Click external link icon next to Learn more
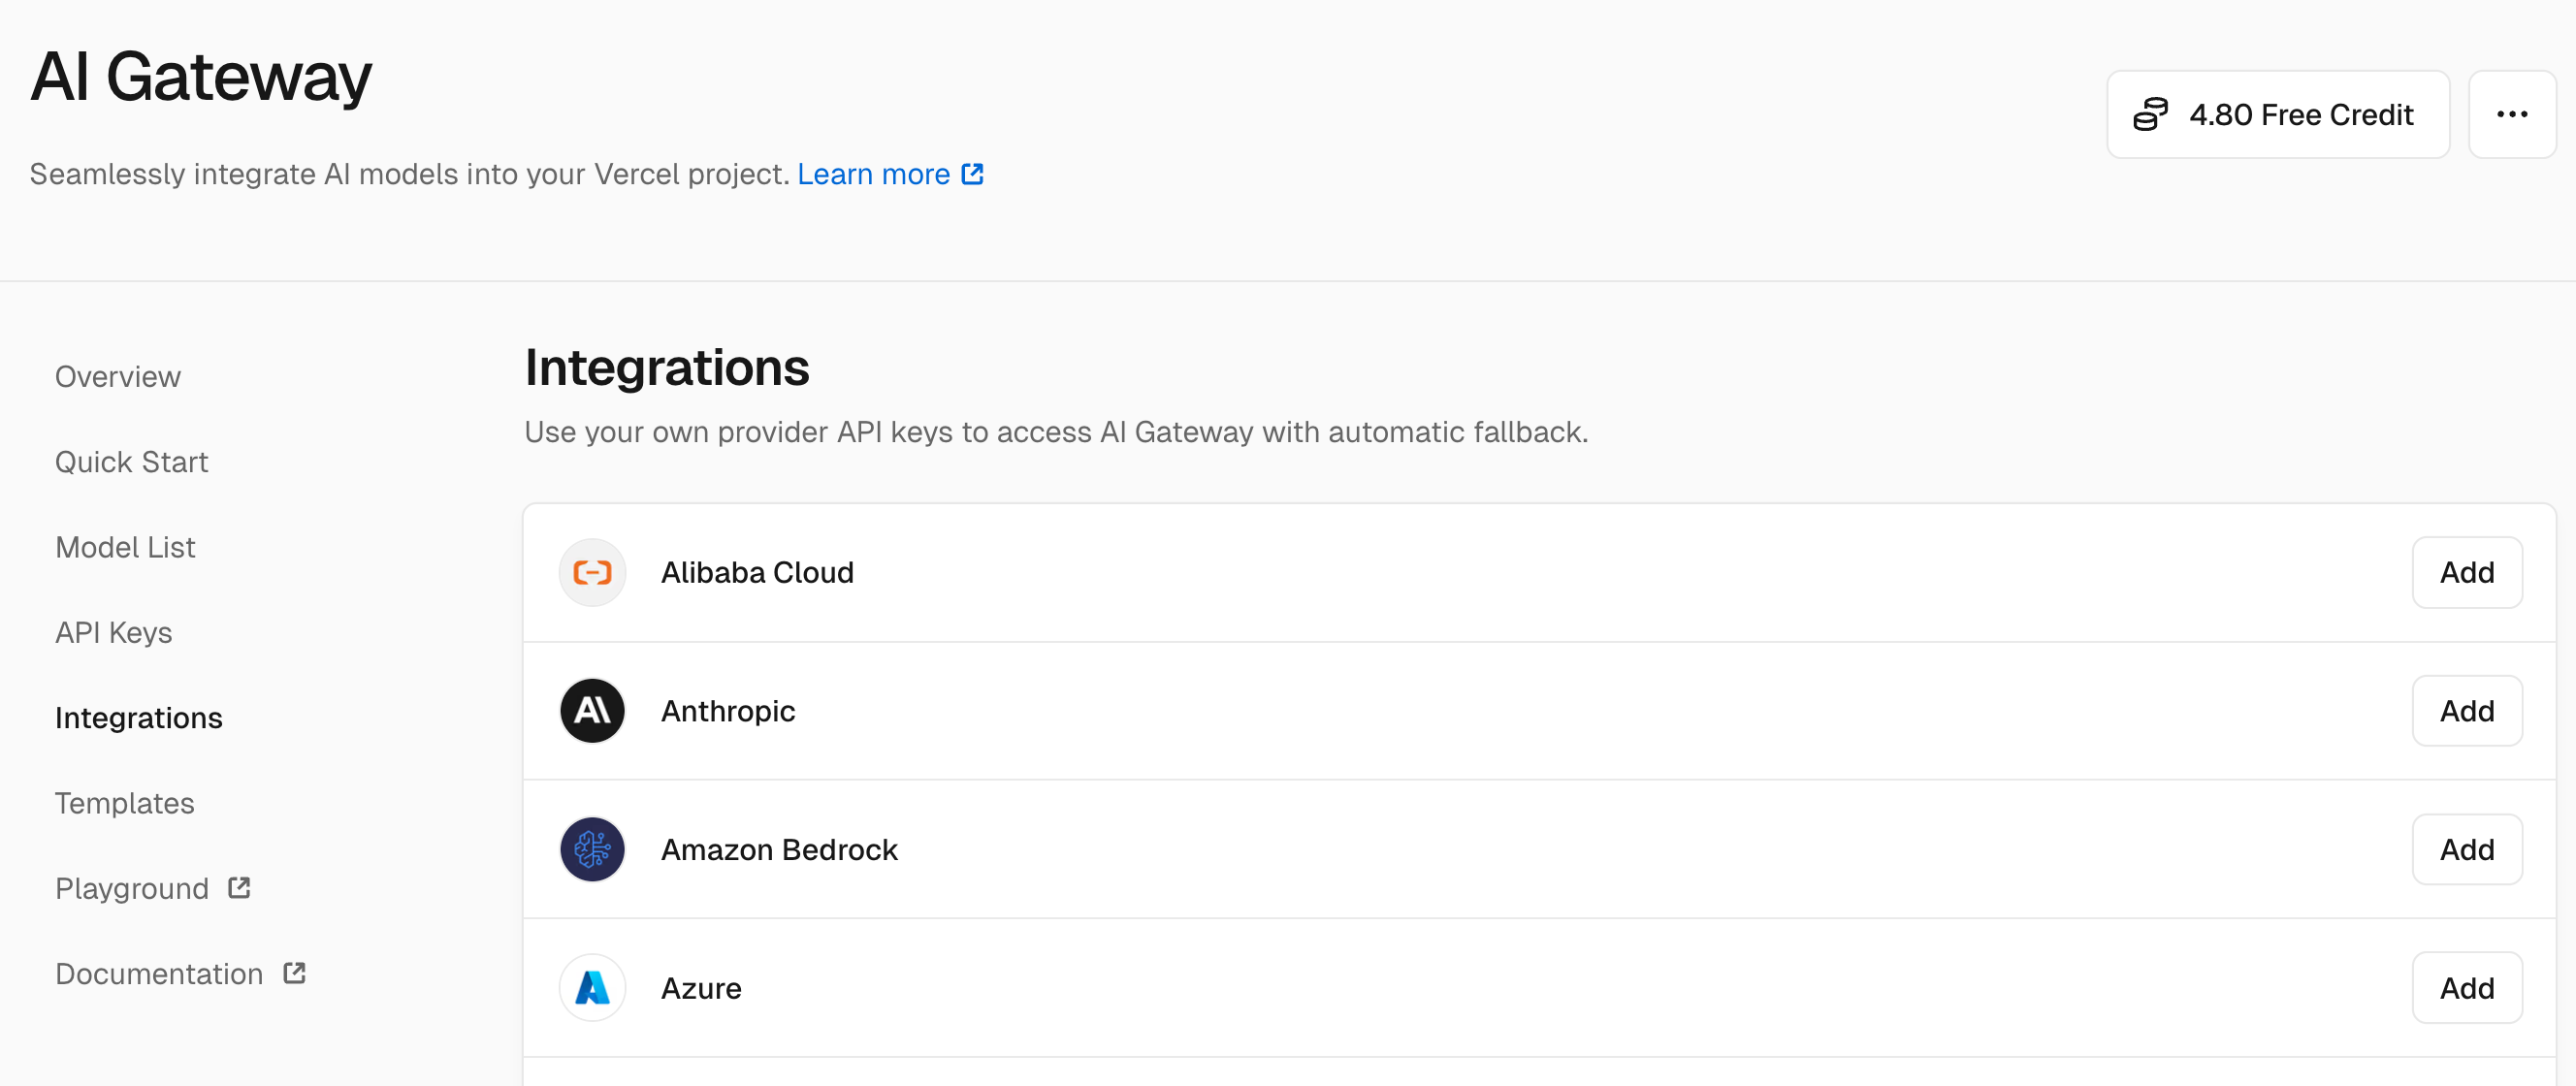The height and width of the screenshot is (1086, 2576). (972, 174)
